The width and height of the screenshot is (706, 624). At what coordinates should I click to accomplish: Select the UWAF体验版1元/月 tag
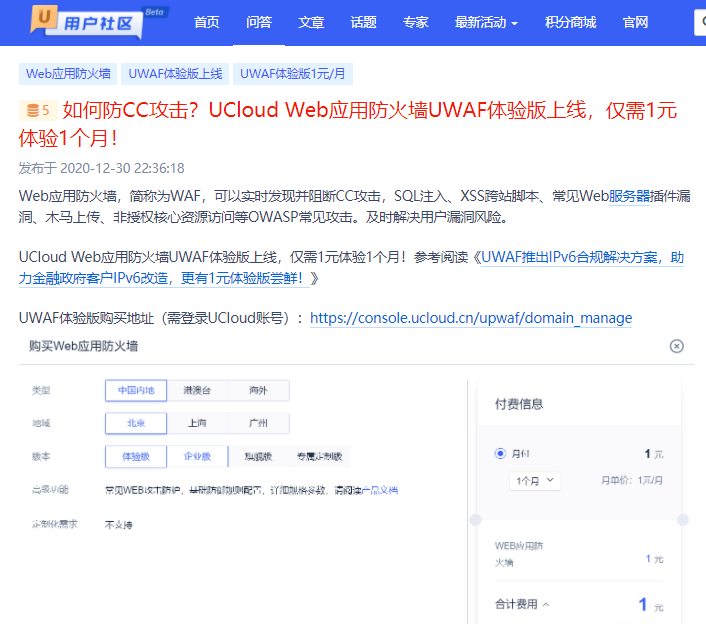click(x=293, y=74)
